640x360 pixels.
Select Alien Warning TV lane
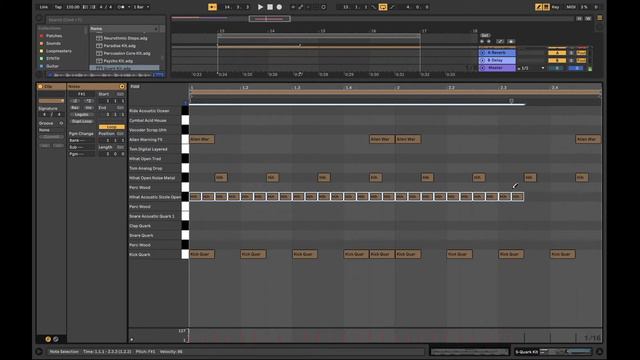tap(155, 140)
